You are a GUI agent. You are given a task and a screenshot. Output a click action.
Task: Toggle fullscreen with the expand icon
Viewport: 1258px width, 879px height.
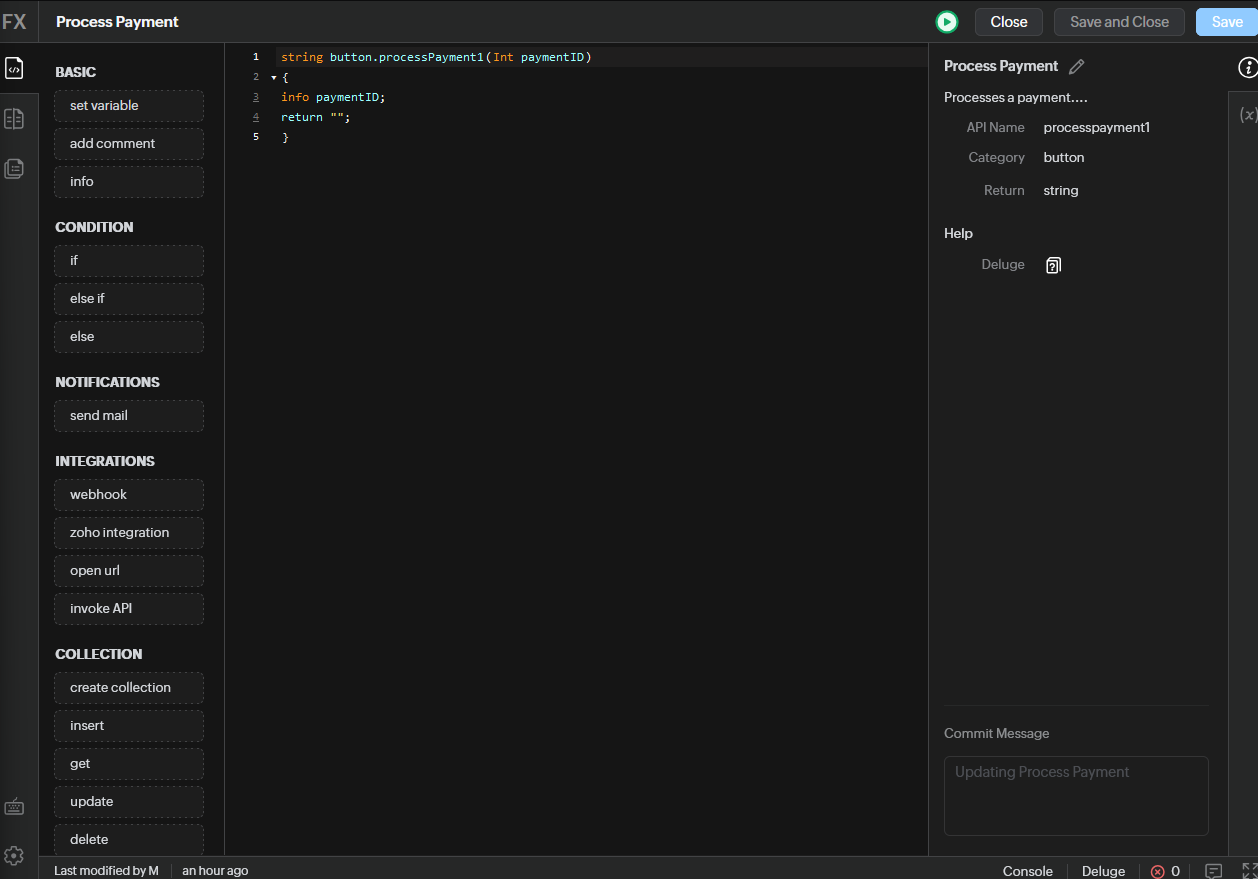[1249, 871]
